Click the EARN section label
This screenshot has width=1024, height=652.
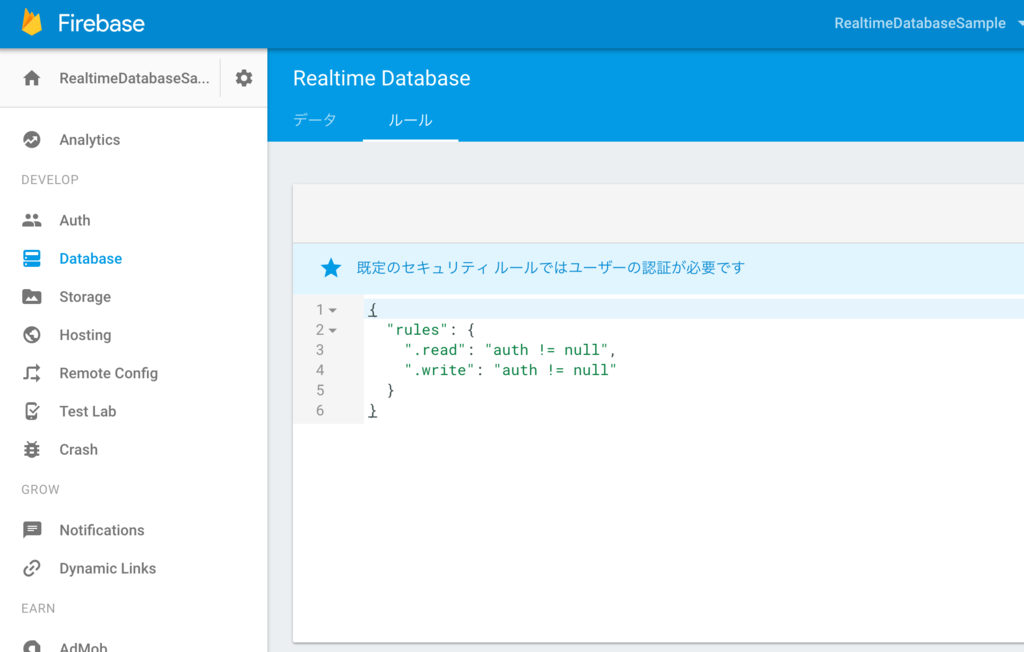38,608
